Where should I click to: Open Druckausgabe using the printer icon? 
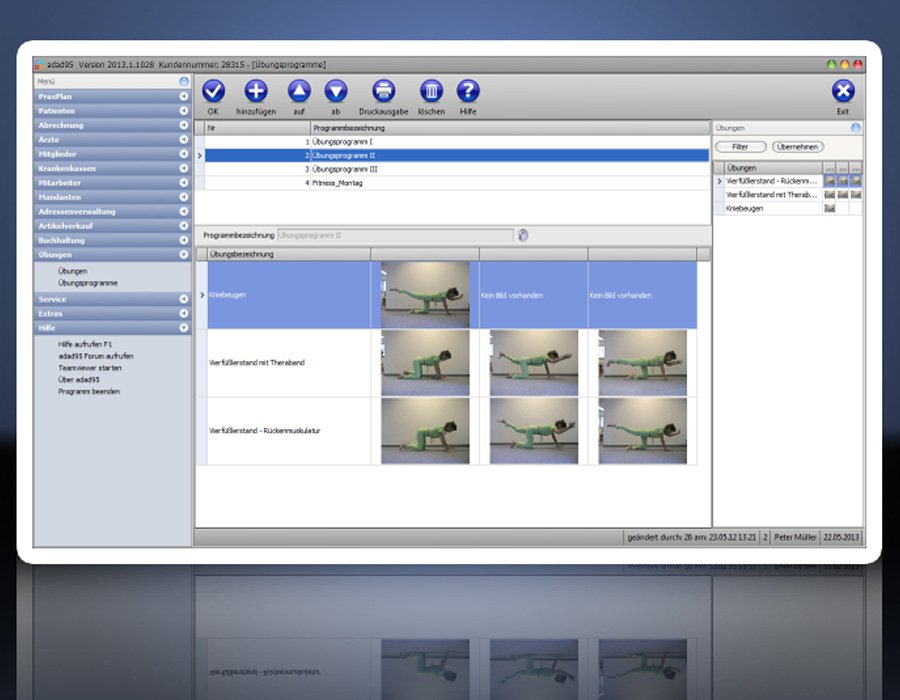[x=384, y=92]
